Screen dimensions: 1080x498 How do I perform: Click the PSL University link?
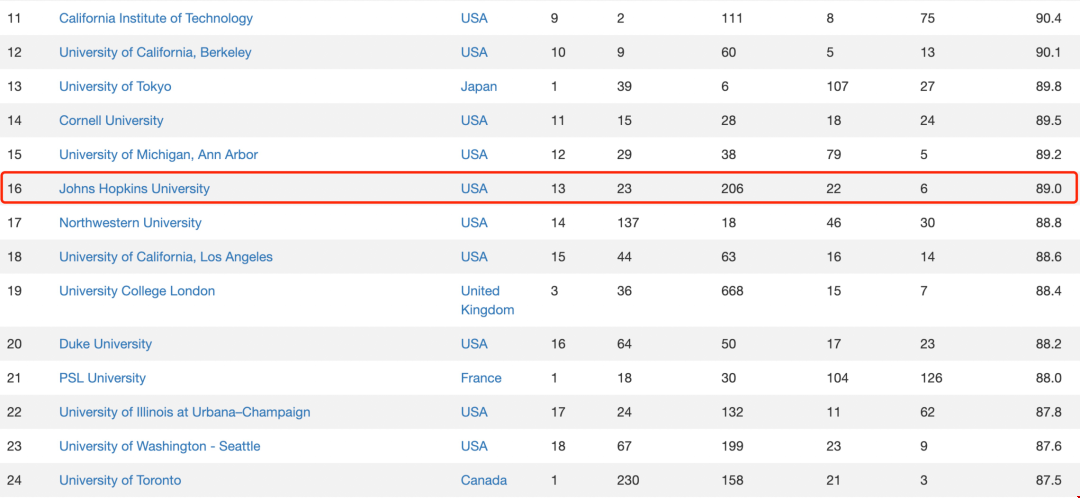click(x=103, y=378)
